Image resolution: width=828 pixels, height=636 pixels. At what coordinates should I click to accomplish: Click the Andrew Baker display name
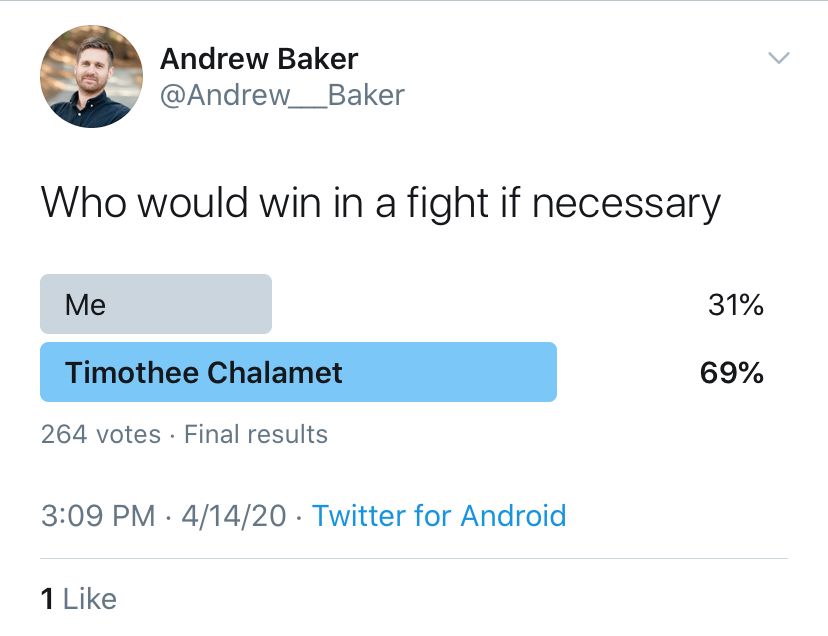pos(259,58)
